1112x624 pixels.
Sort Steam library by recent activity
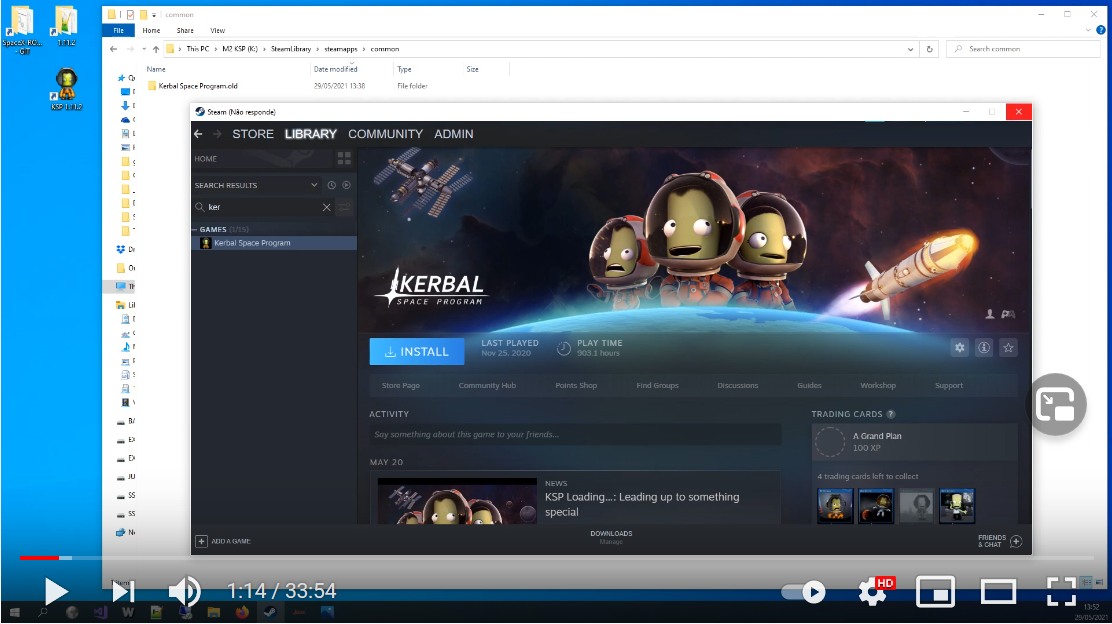tap(331, 185)
